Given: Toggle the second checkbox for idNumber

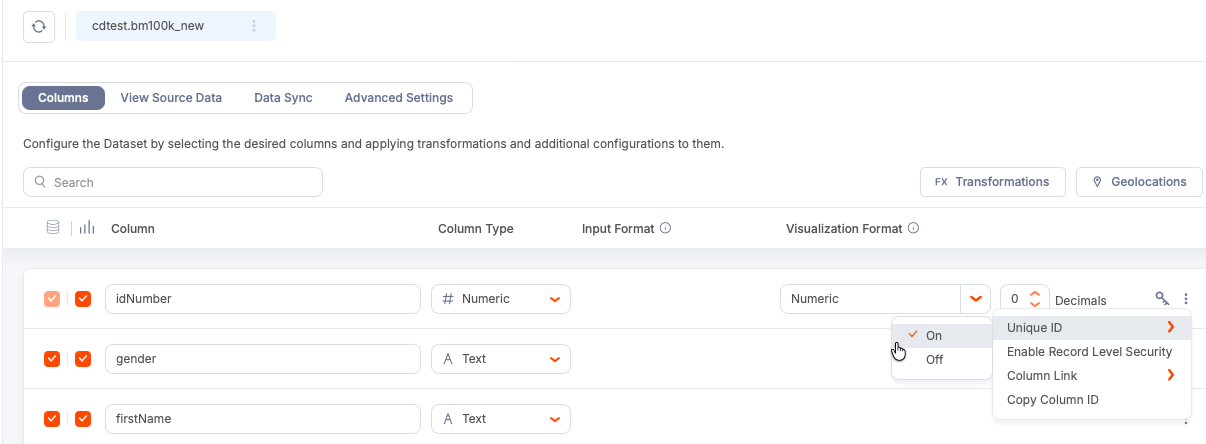Looking at the screenshot, I should tap(83, 299).
